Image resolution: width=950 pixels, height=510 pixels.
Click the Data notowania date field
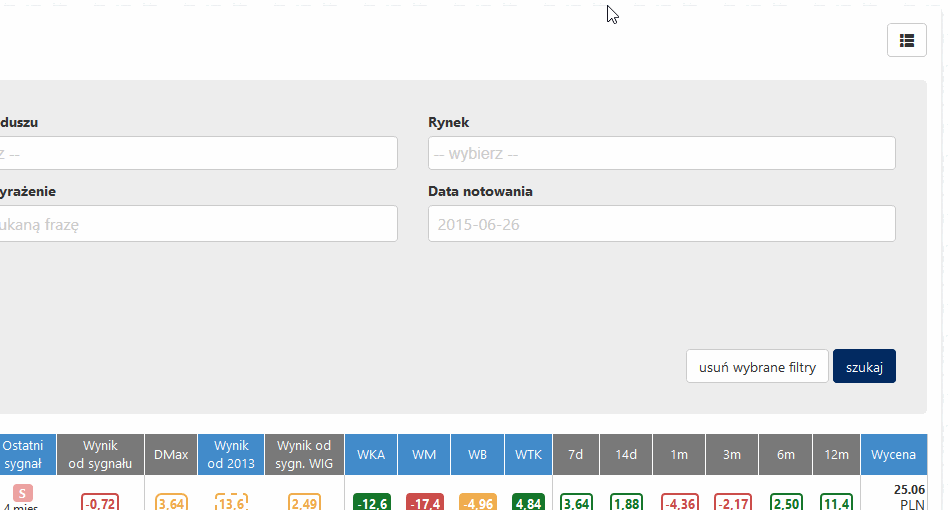[x=661, y=224]
